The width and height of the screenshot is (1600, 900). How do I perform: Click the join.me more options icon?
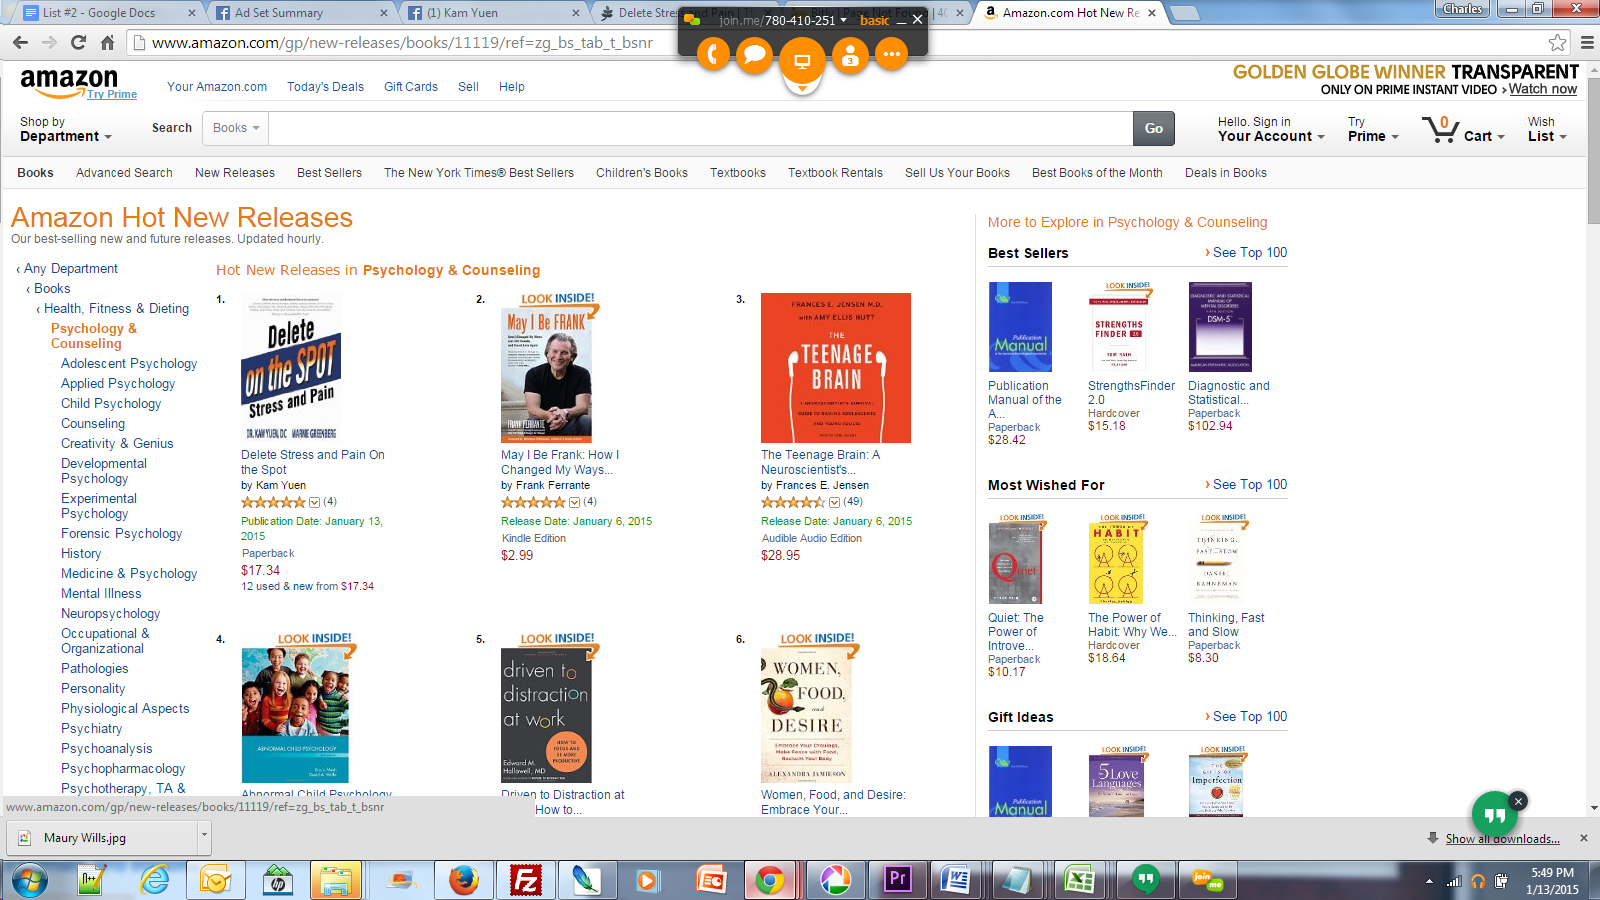(x=892, y=54)
